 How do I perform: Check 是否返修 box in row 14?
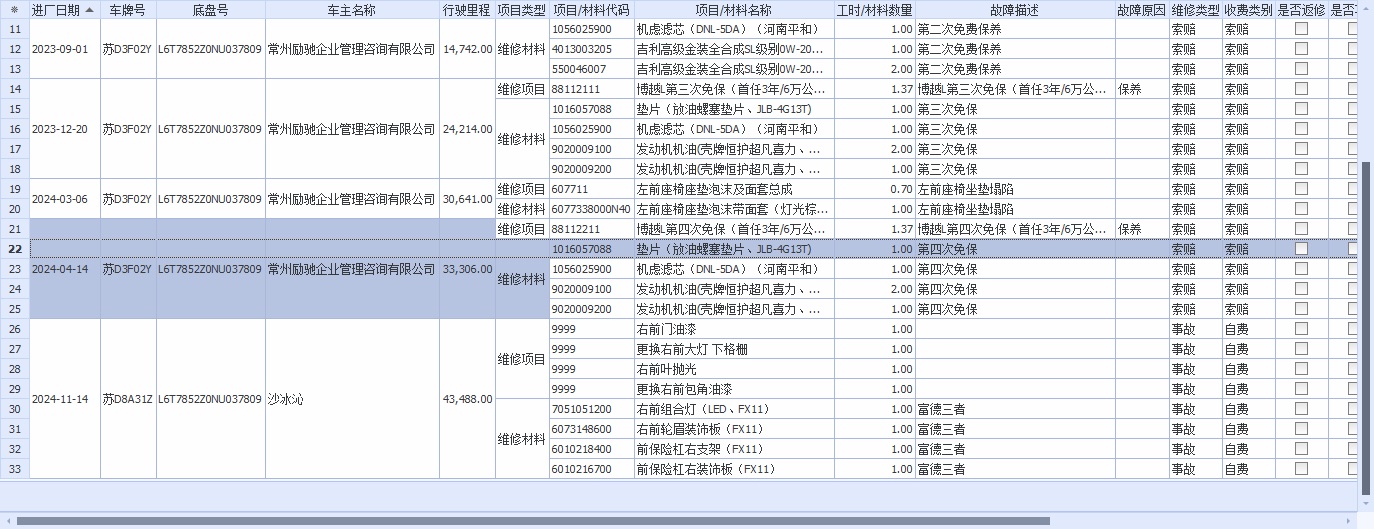point(1302,89)
